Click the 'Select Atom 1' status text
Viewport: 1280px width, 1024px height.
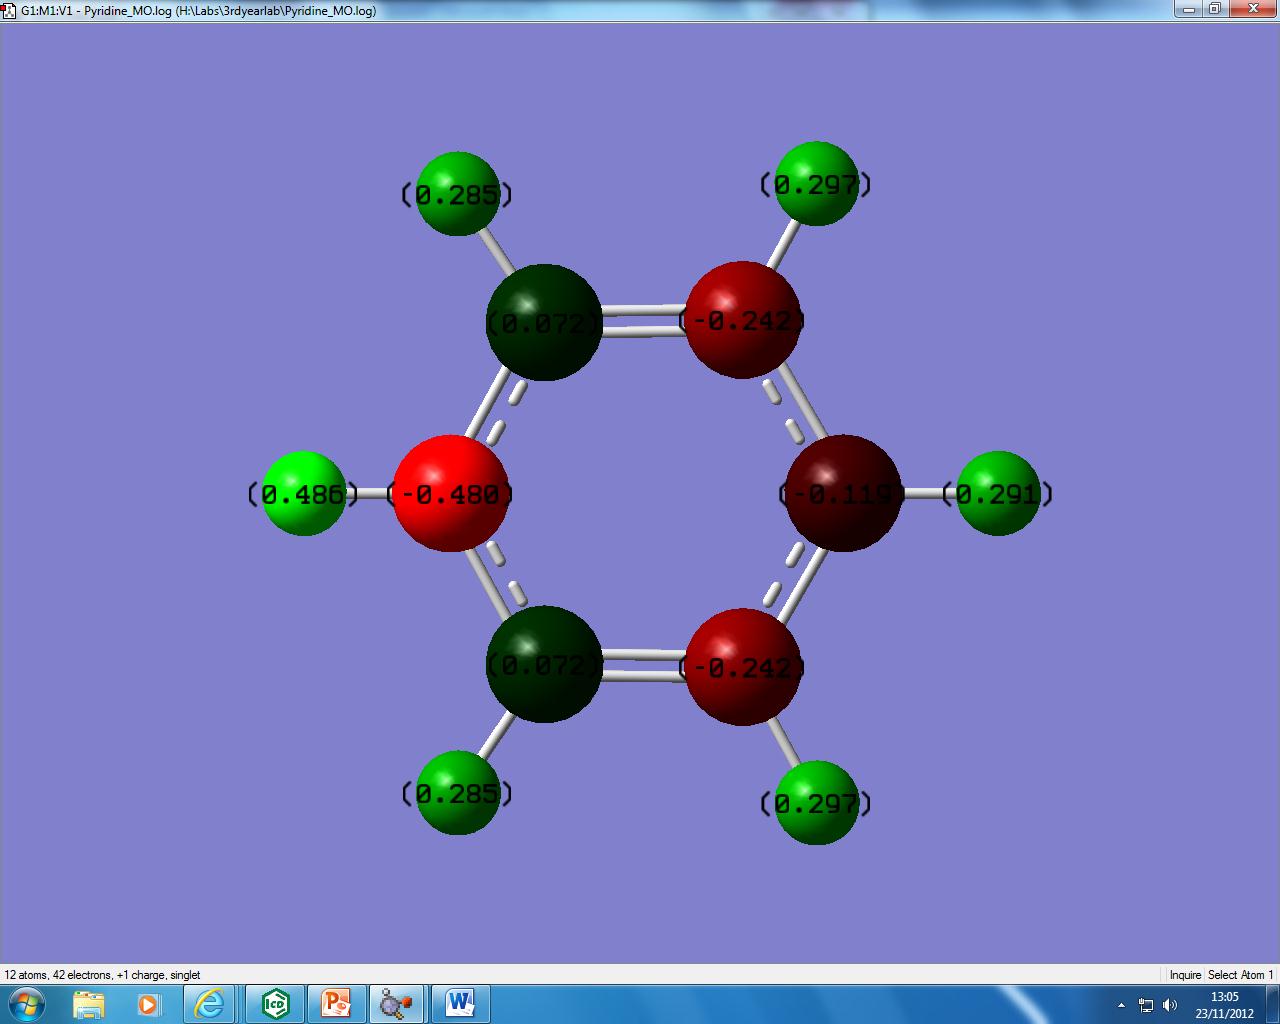pos(1241,975)
